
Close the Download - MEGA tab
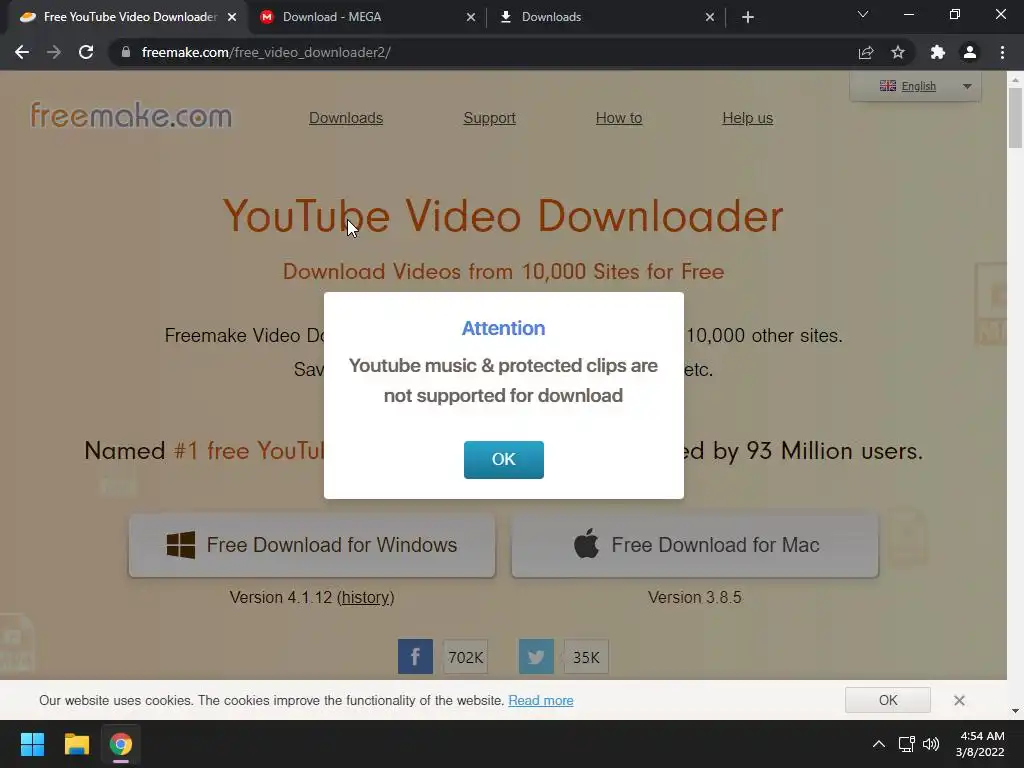coord(471,17)
